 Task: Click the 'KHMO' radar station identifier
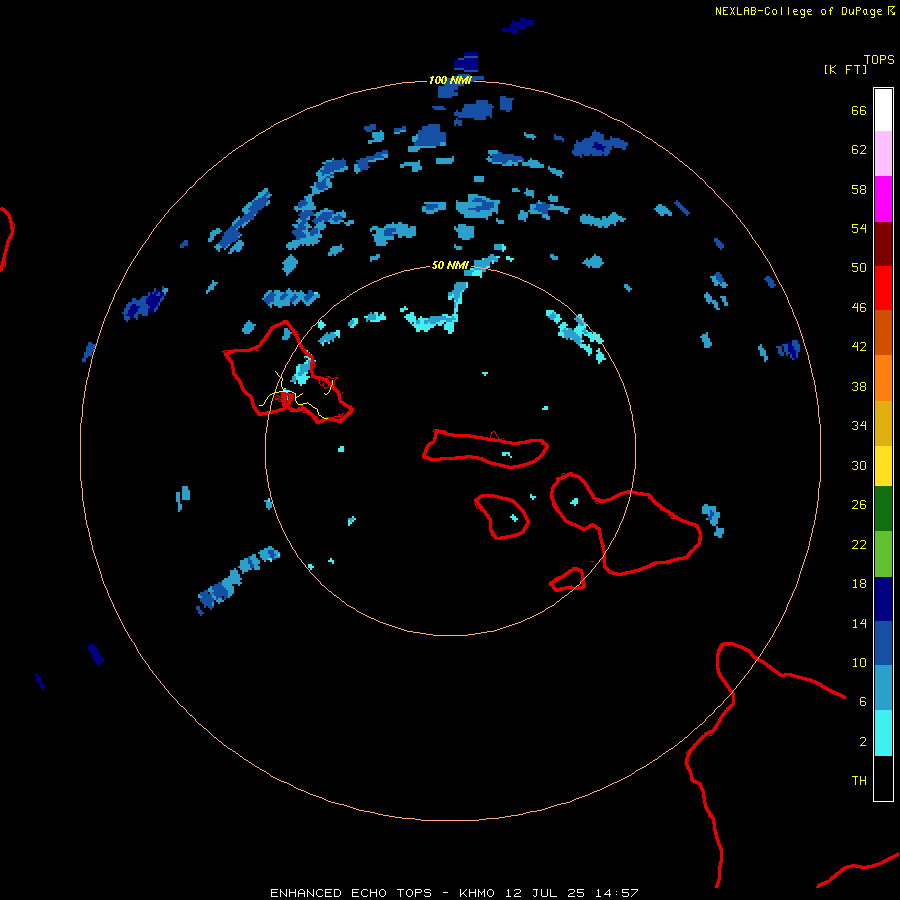click(x=476, y=893)
